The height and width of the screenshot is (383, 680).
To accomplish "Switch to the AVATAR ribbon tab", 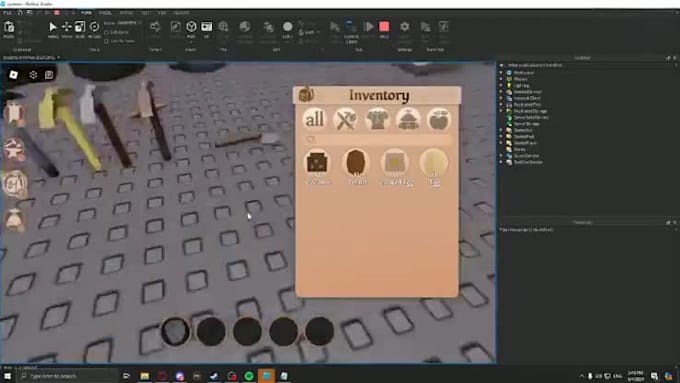I will [x=126, y=13].
